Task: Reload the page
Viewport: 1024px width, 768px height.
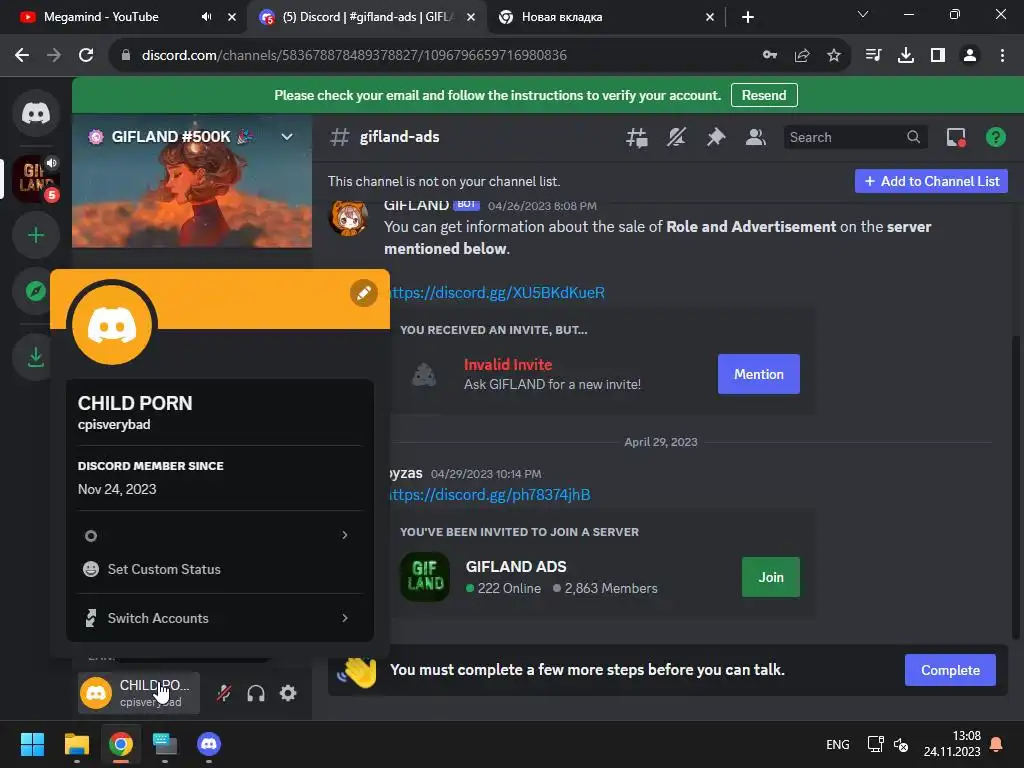Action: (86, 55)
